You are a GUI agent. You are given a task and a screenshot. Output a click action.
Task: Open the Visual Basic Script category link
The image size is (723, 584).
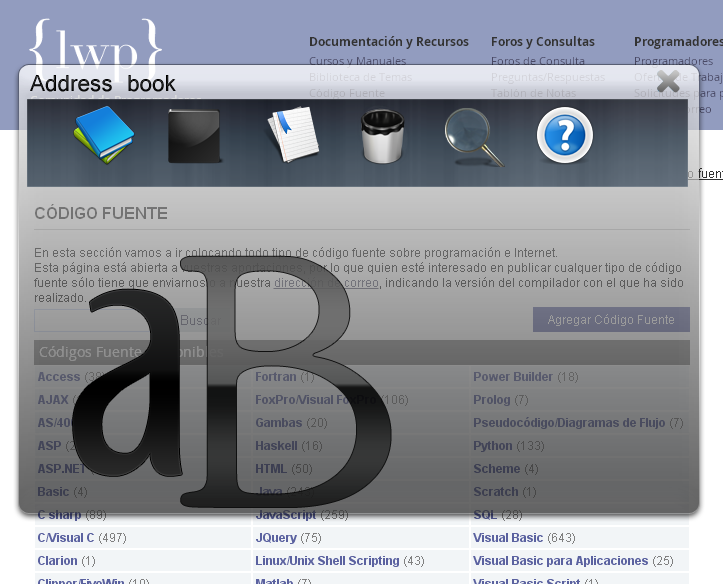(x=526, y=581)
